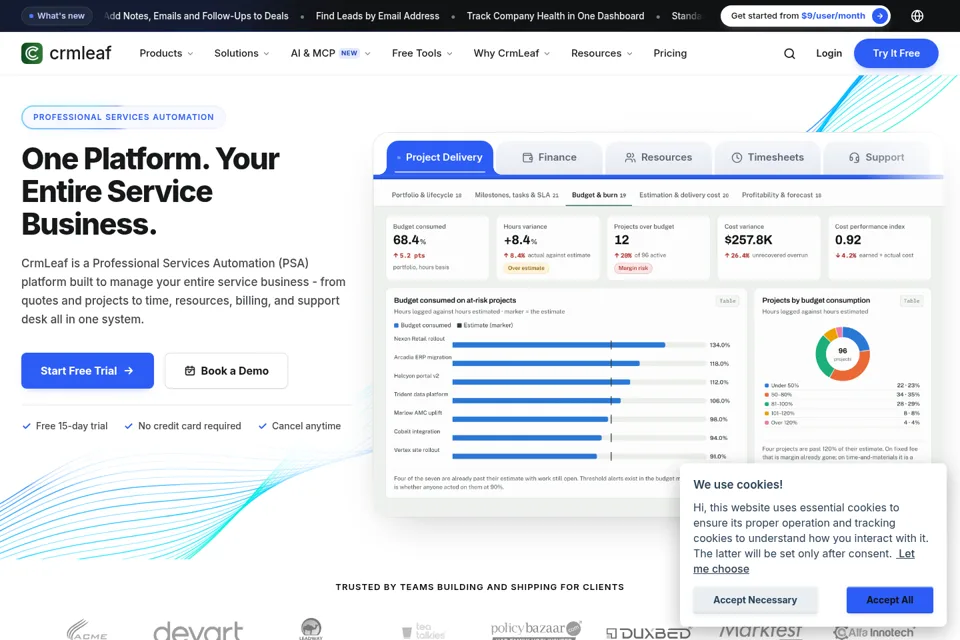The height and width of the screenshot is (640, 960).
Task: Expand the AI & MCP menu
Action: pyautogui.click(x=331, y=53)
